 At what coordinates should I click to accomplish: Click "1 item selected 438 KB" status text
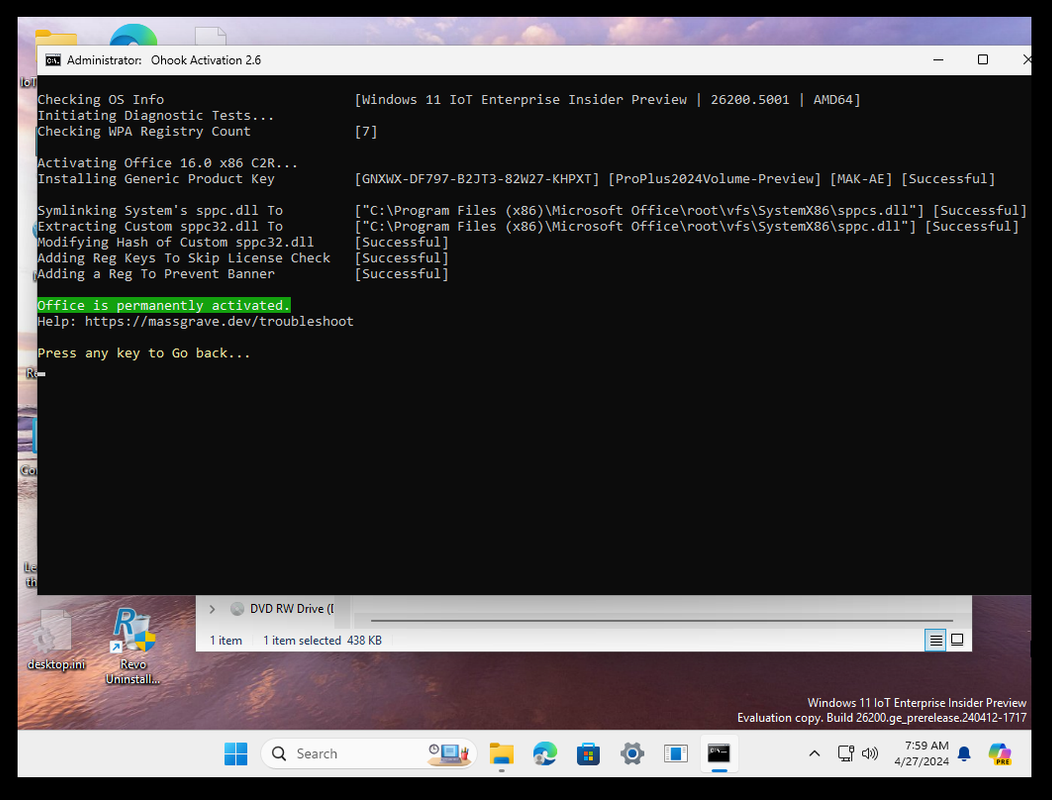pos(322,640)
